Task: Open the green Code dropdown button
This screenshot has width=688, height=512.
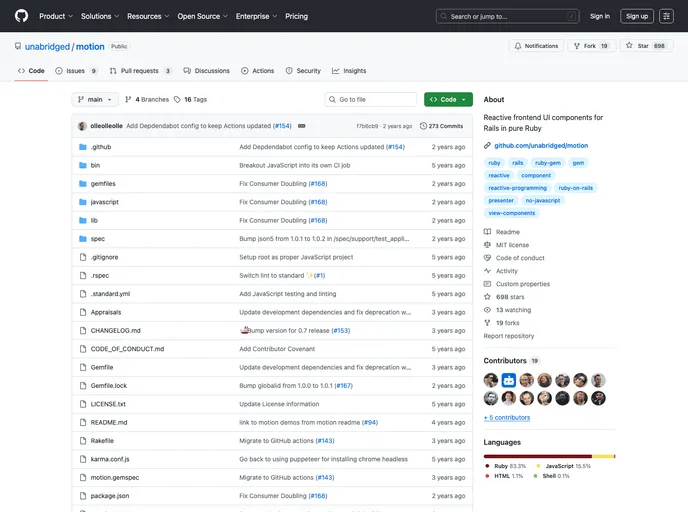Action: pyautogui.click(x=448, y=100)
